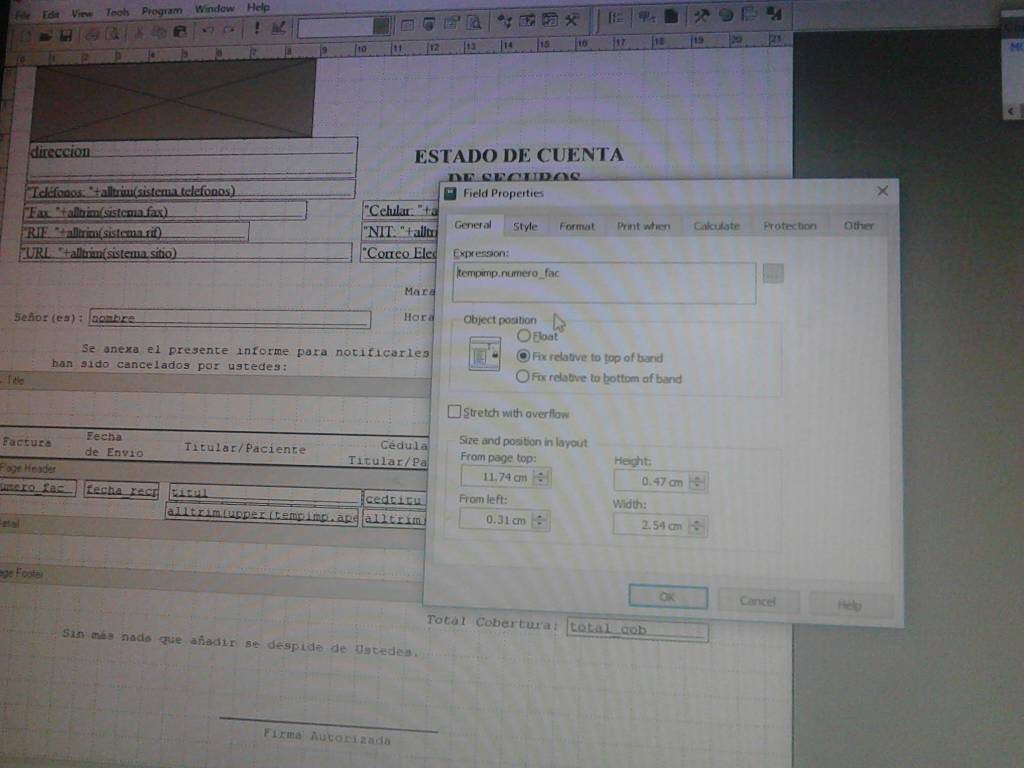
Task: Open the Properties window toolbar icon
Action: pyautogui.click(x=451, y=24)
